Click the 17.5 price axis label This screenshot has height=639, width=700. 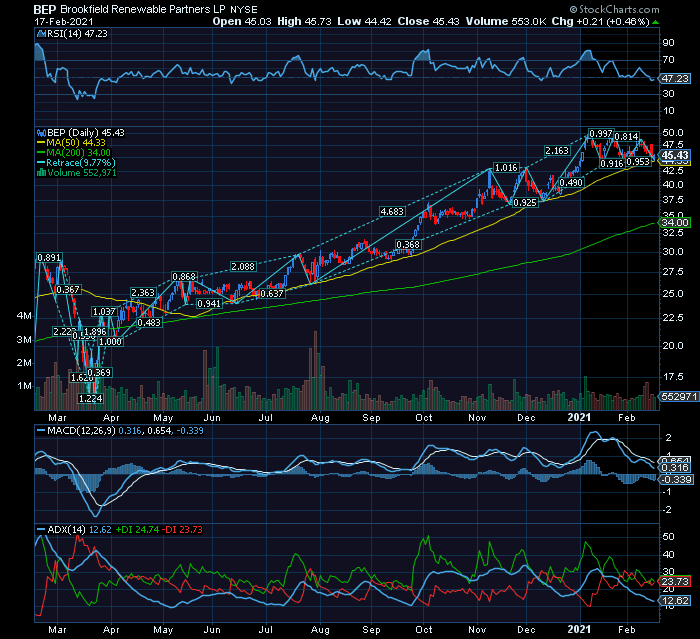[x=673, y=377]
